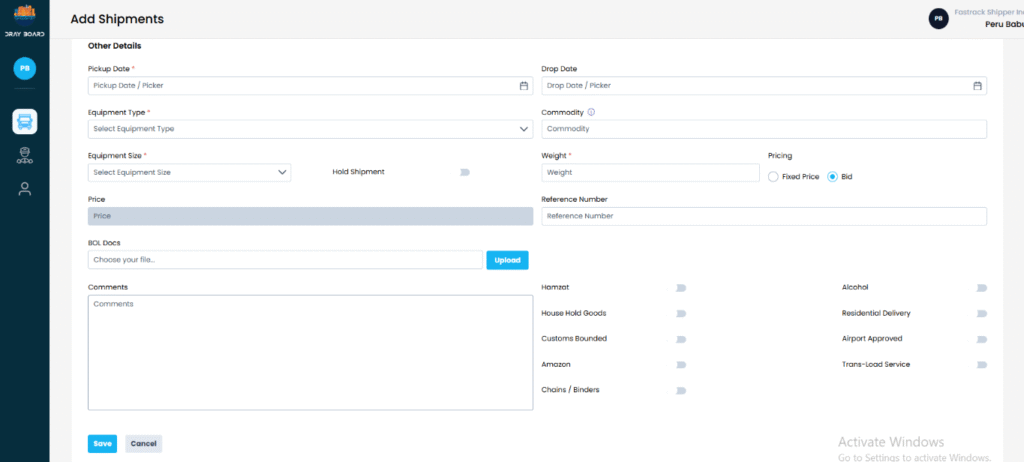This screenshot has width=1024, height=462.
Task: Click the Upload button for BOL Docs
Action: 507,260
